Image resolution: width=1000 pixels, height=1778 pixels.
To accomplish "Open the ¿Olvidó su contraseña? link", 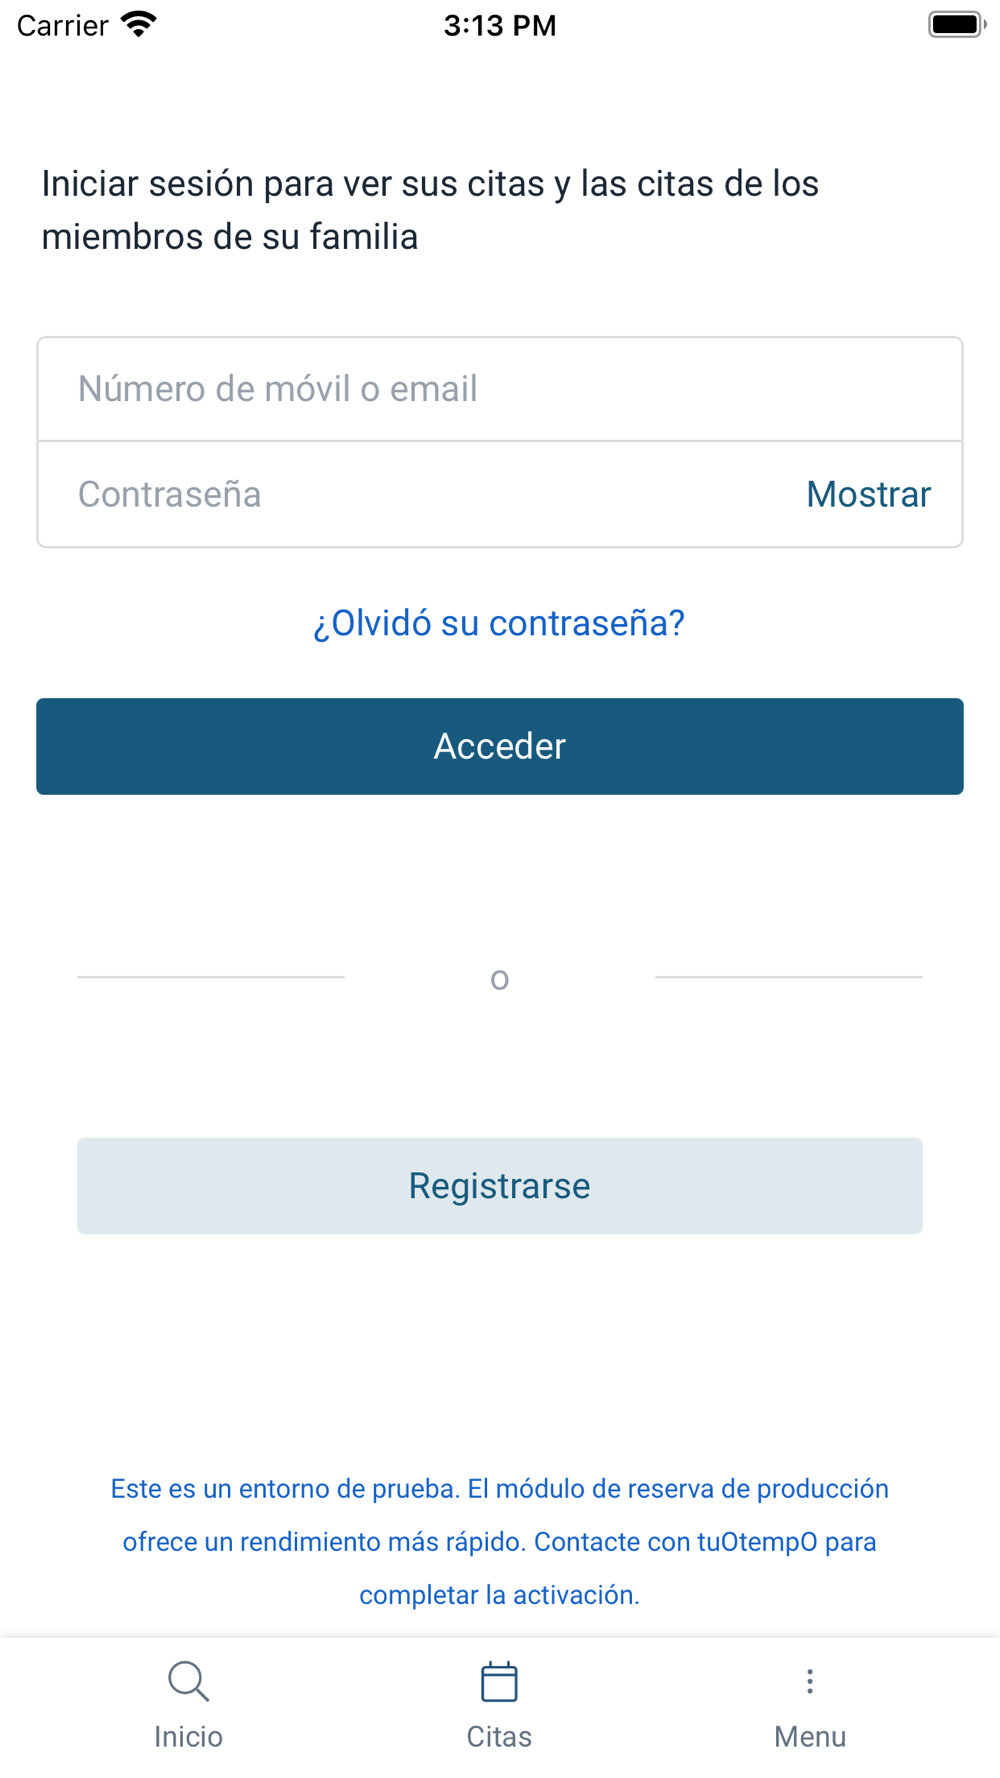I will (499, 623).
